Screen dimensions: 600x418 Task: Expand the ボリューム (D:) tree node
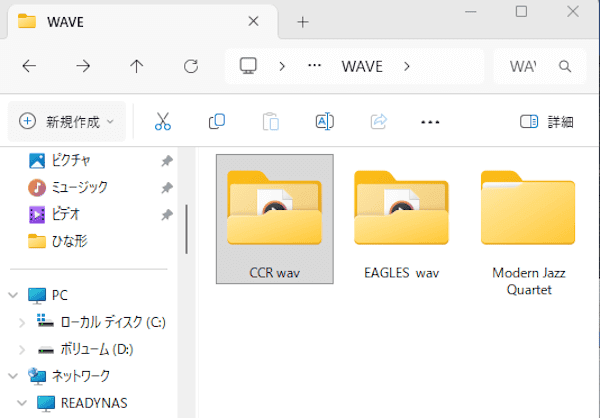click(23, 349)
